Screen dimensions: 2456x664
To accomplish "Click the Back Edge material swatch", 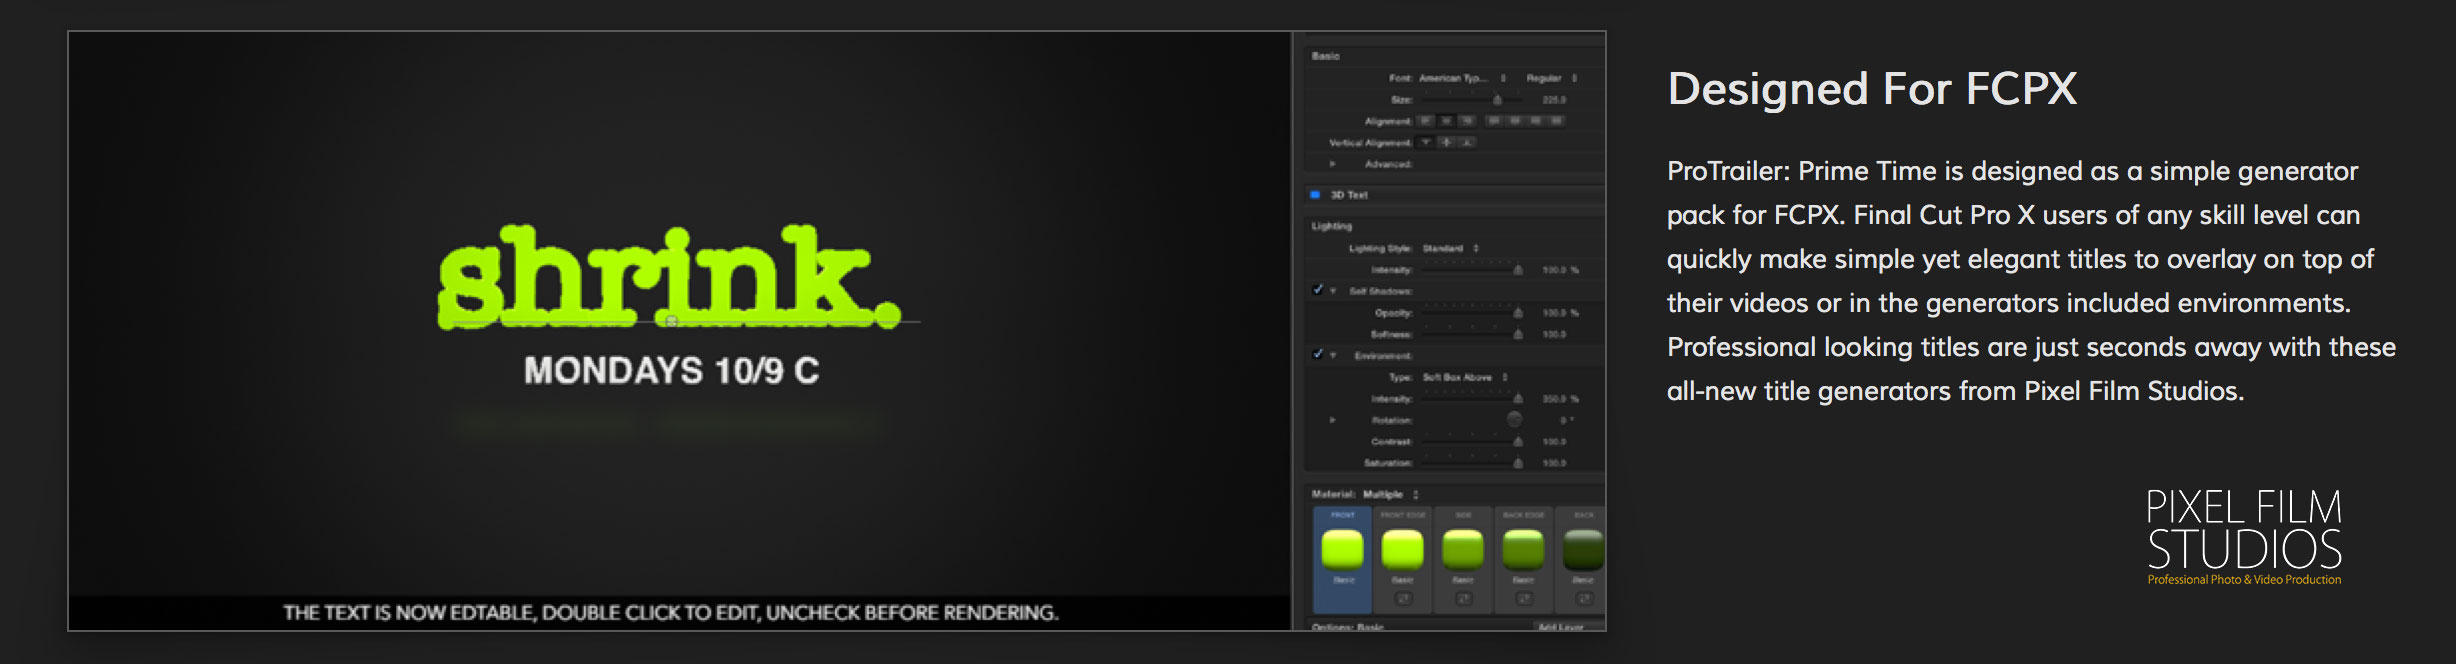I will (x=1524, y=549).
